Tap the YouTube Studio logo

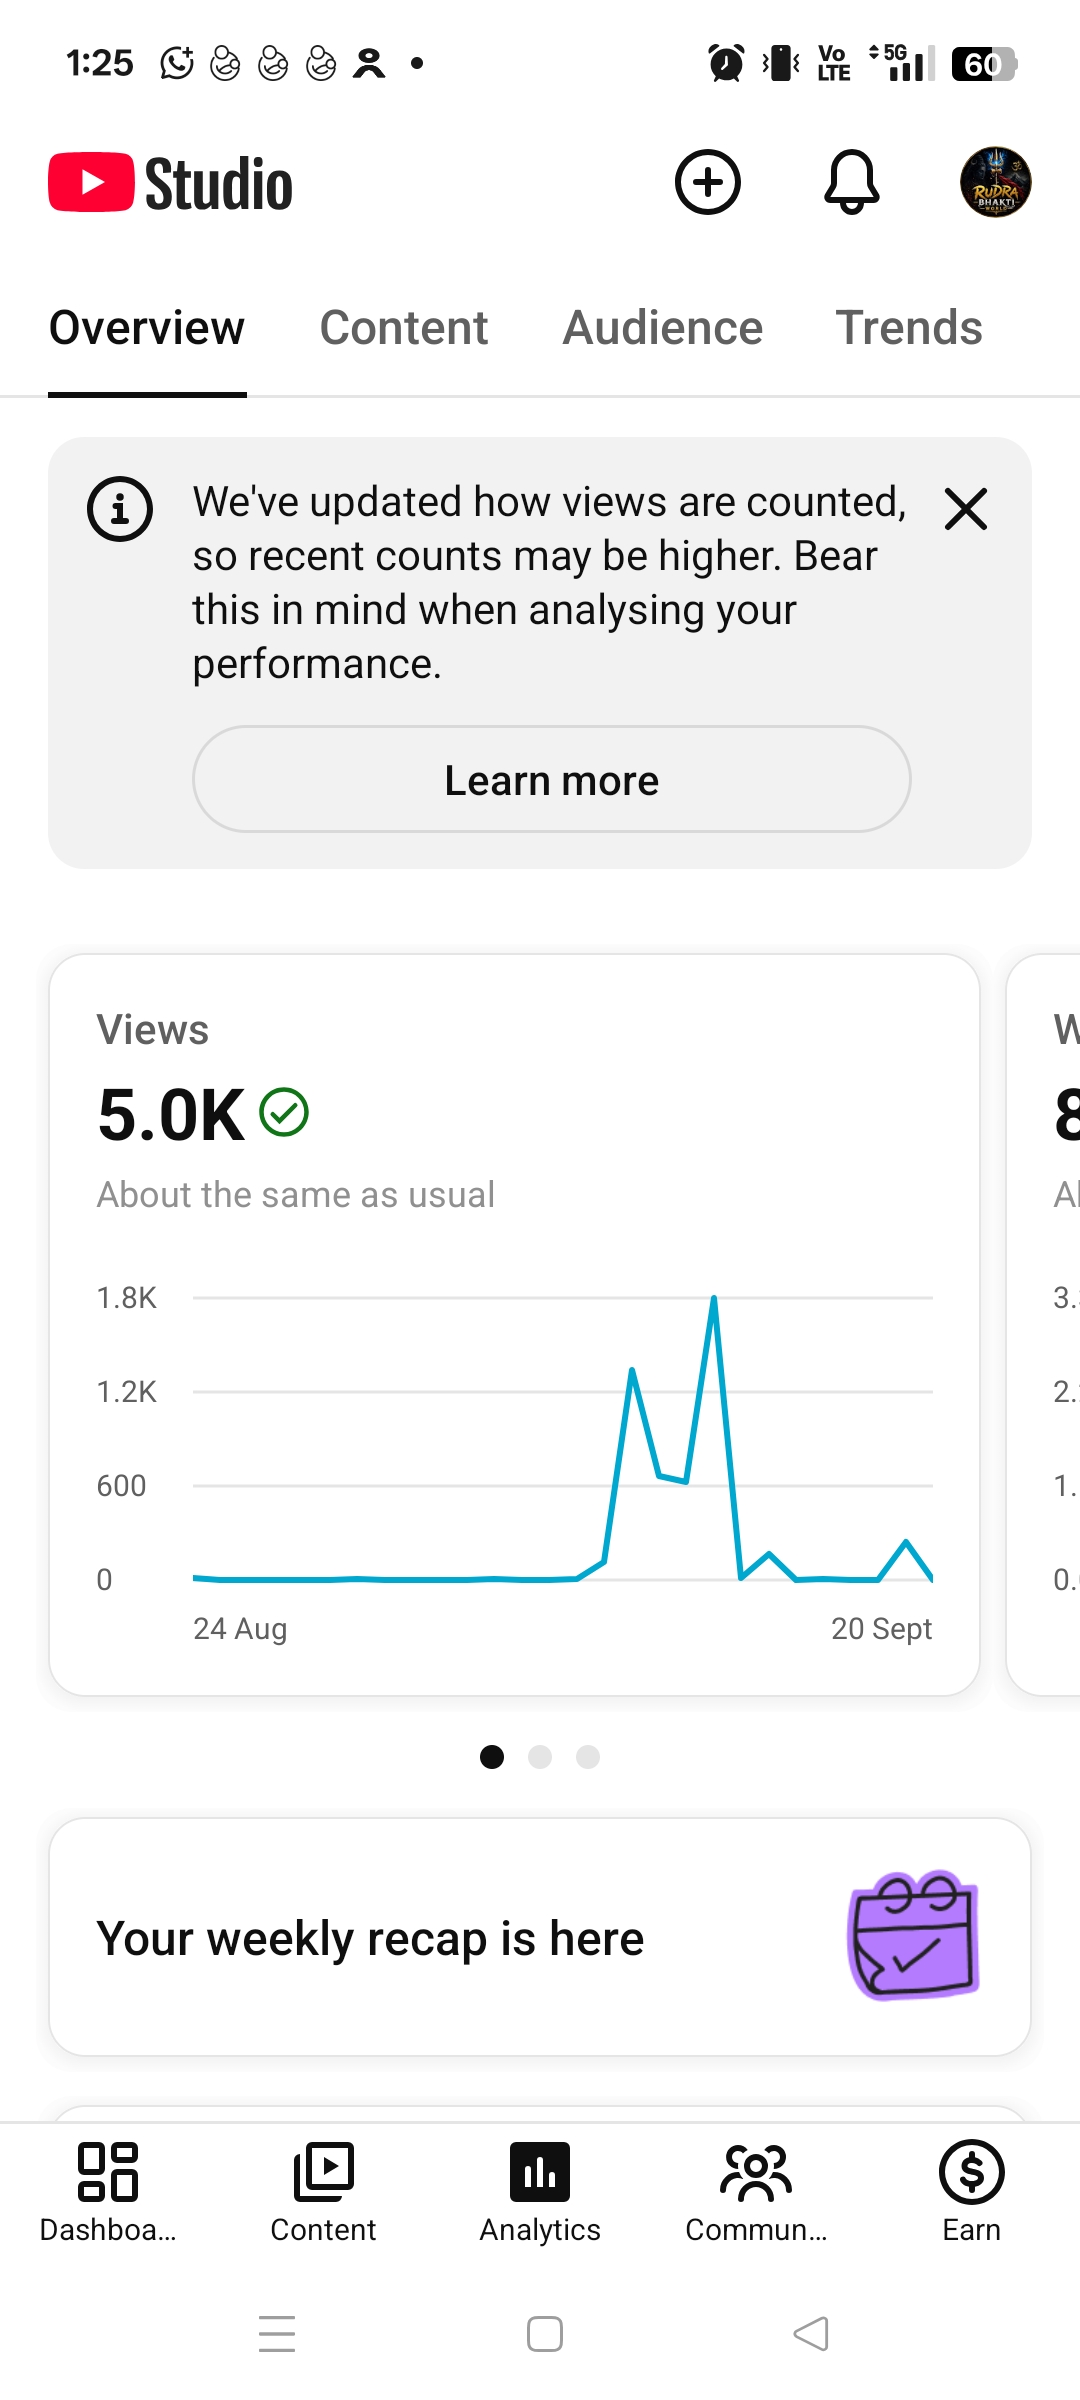(171, 183)
